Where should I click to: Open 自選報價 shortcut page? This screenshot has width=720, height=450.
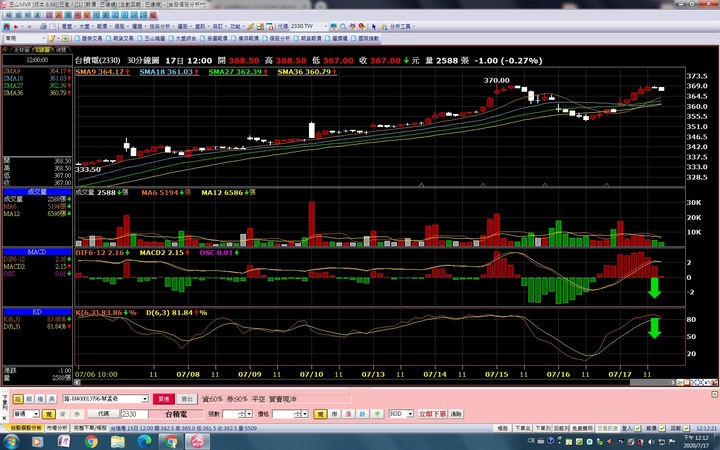coord(214,39)
